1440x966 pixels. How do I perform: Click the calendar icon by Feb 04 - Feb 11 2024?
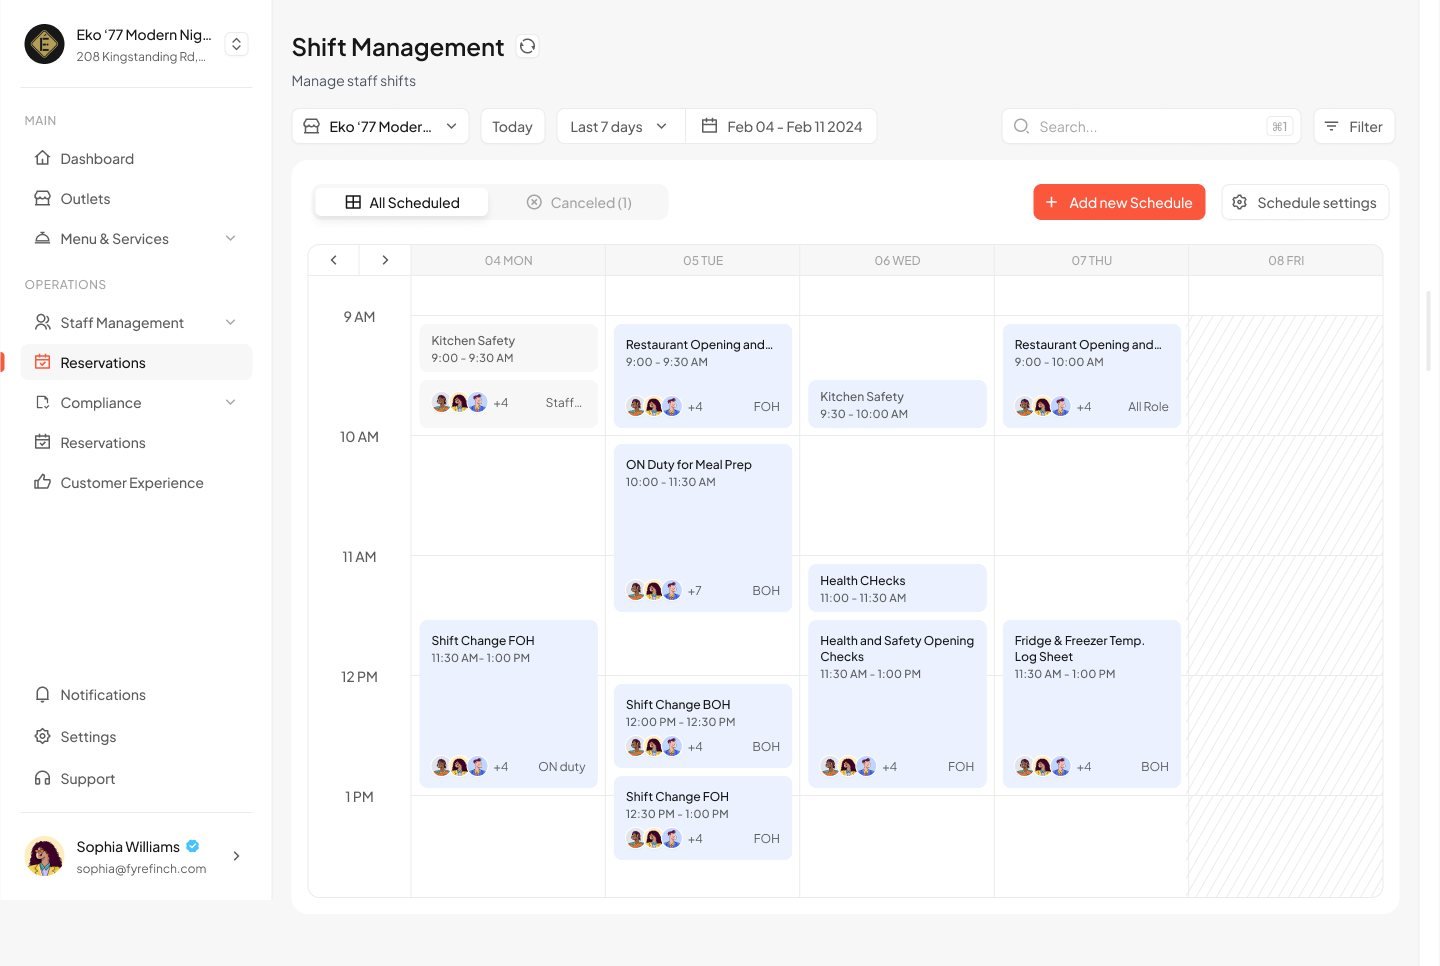[x=709, y=126]
